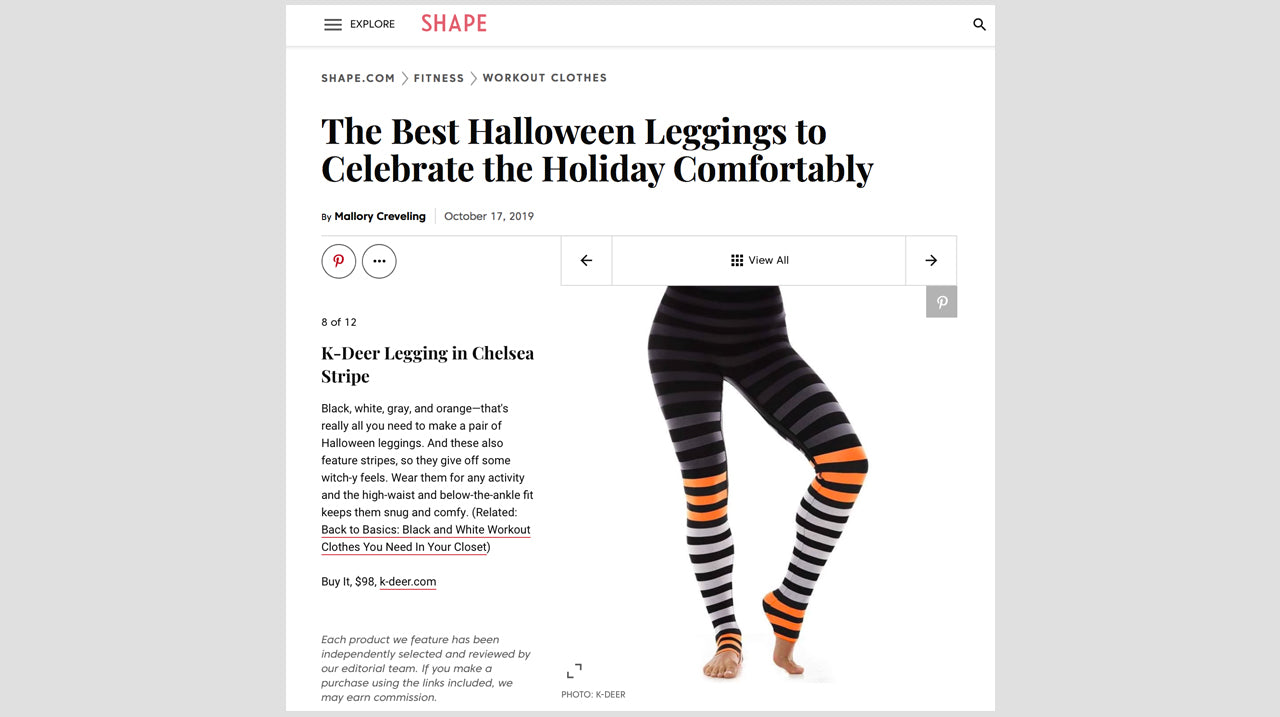The height and width of the screenshot is (717, 1280).
Task: Visit the k-deer.com purchase link
Action: (408, 582)
